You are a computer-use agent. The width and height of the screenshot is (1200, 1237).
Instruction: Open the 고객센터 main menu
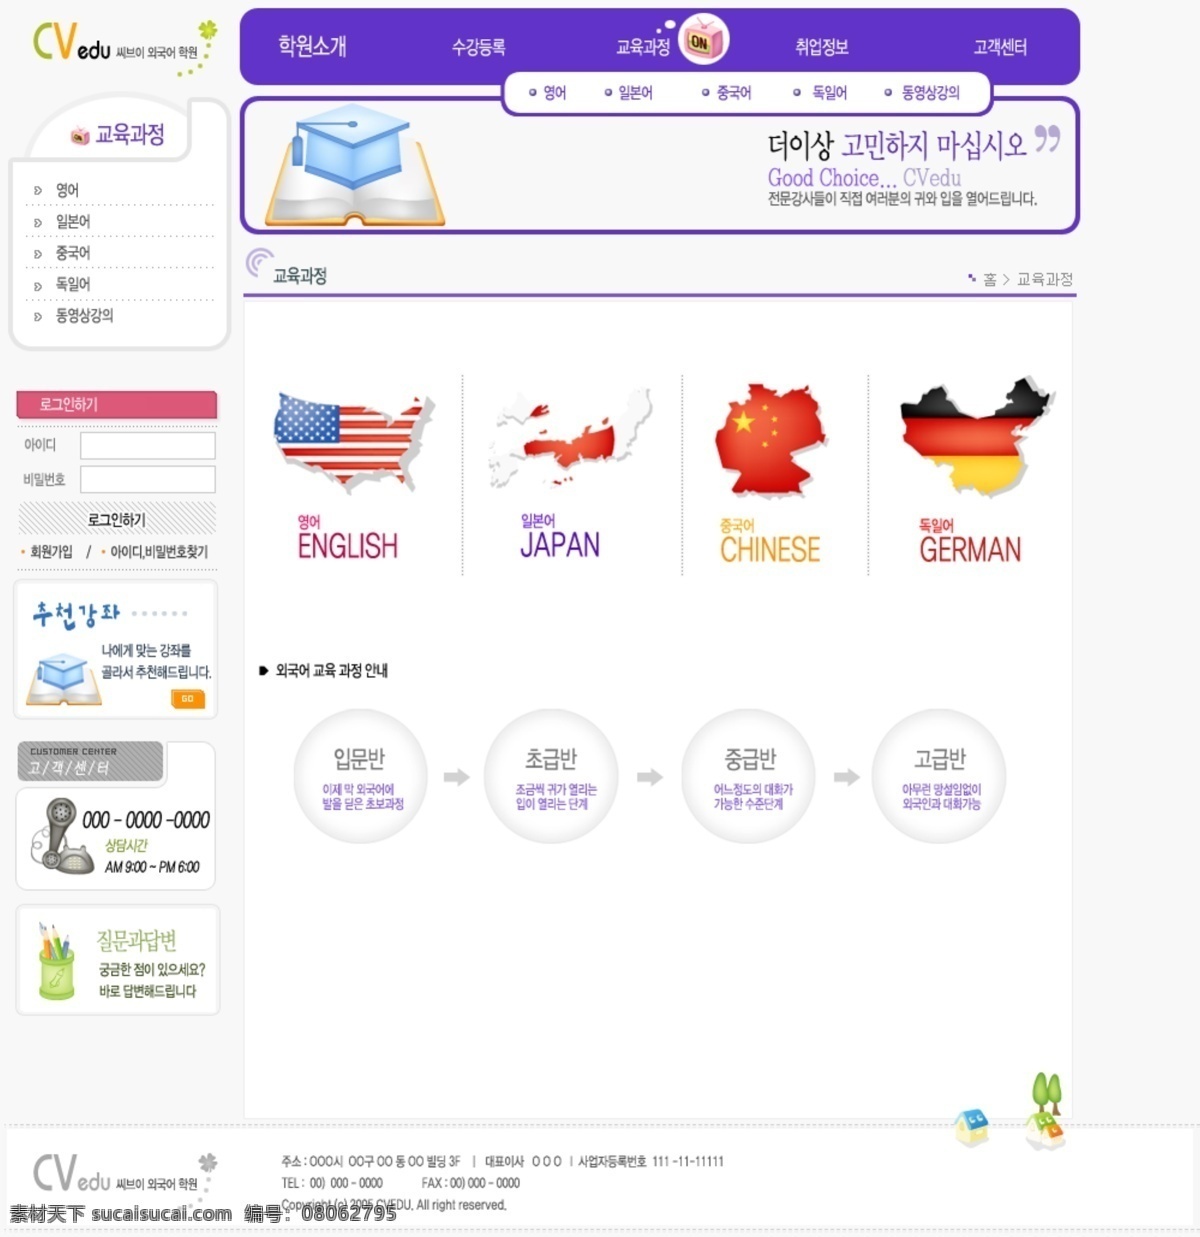[1000, 47]
